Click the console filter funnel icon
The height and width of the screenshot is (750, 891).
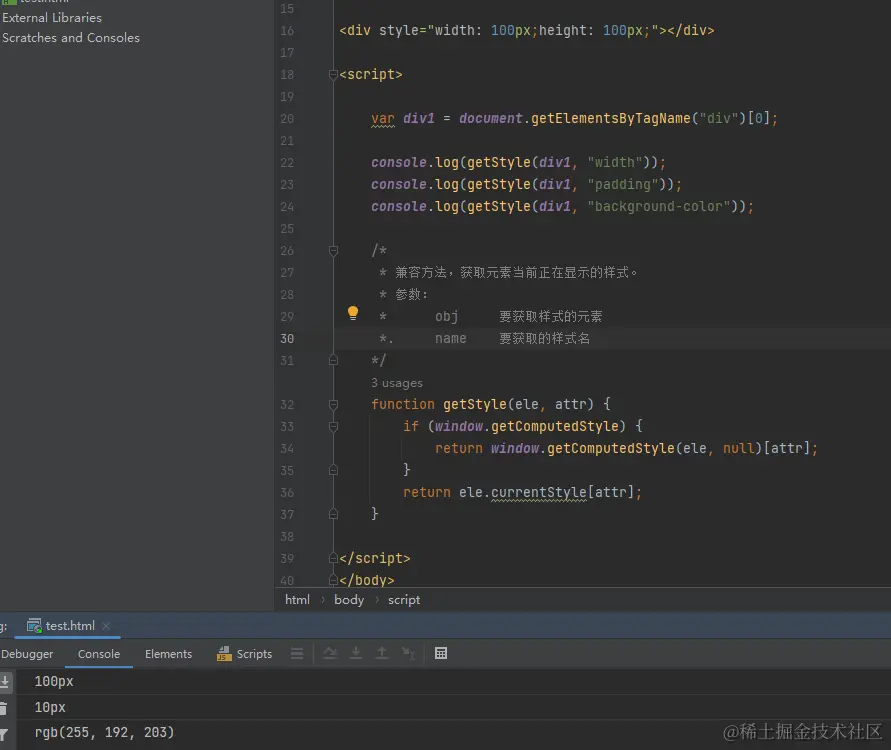(x=4, y=734)
